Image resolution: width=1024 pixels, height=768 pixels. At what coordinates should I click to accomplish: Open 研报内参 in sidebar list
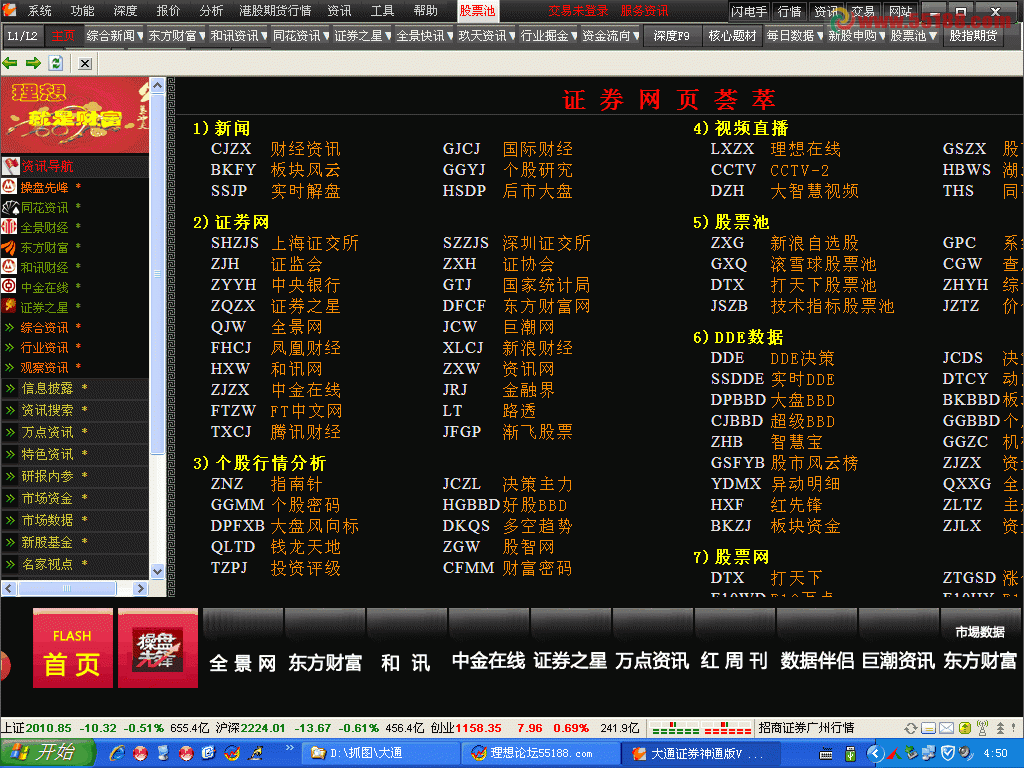point(47,476)
